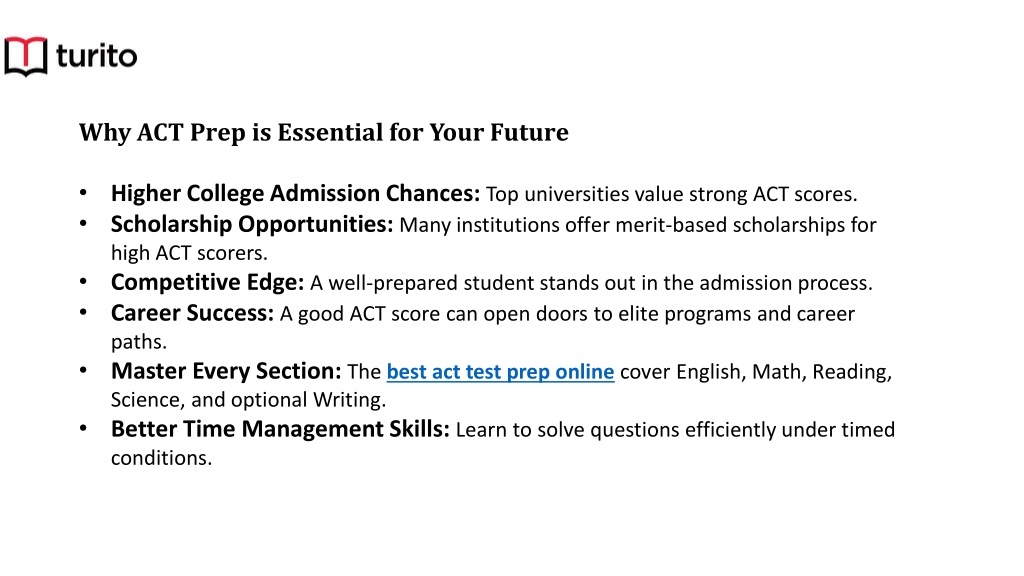Click bullet point before 'Higher College Admission Chances'
Image resolution: width=1024 pixels, height=576 pixels.
tap(83, 193)
